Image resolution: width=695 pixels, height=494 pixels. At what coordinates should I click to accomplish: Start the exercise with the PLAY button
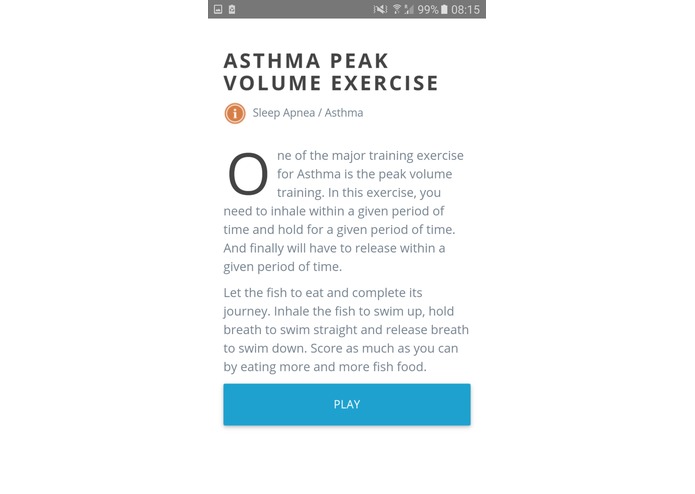(x=347, y=405)
